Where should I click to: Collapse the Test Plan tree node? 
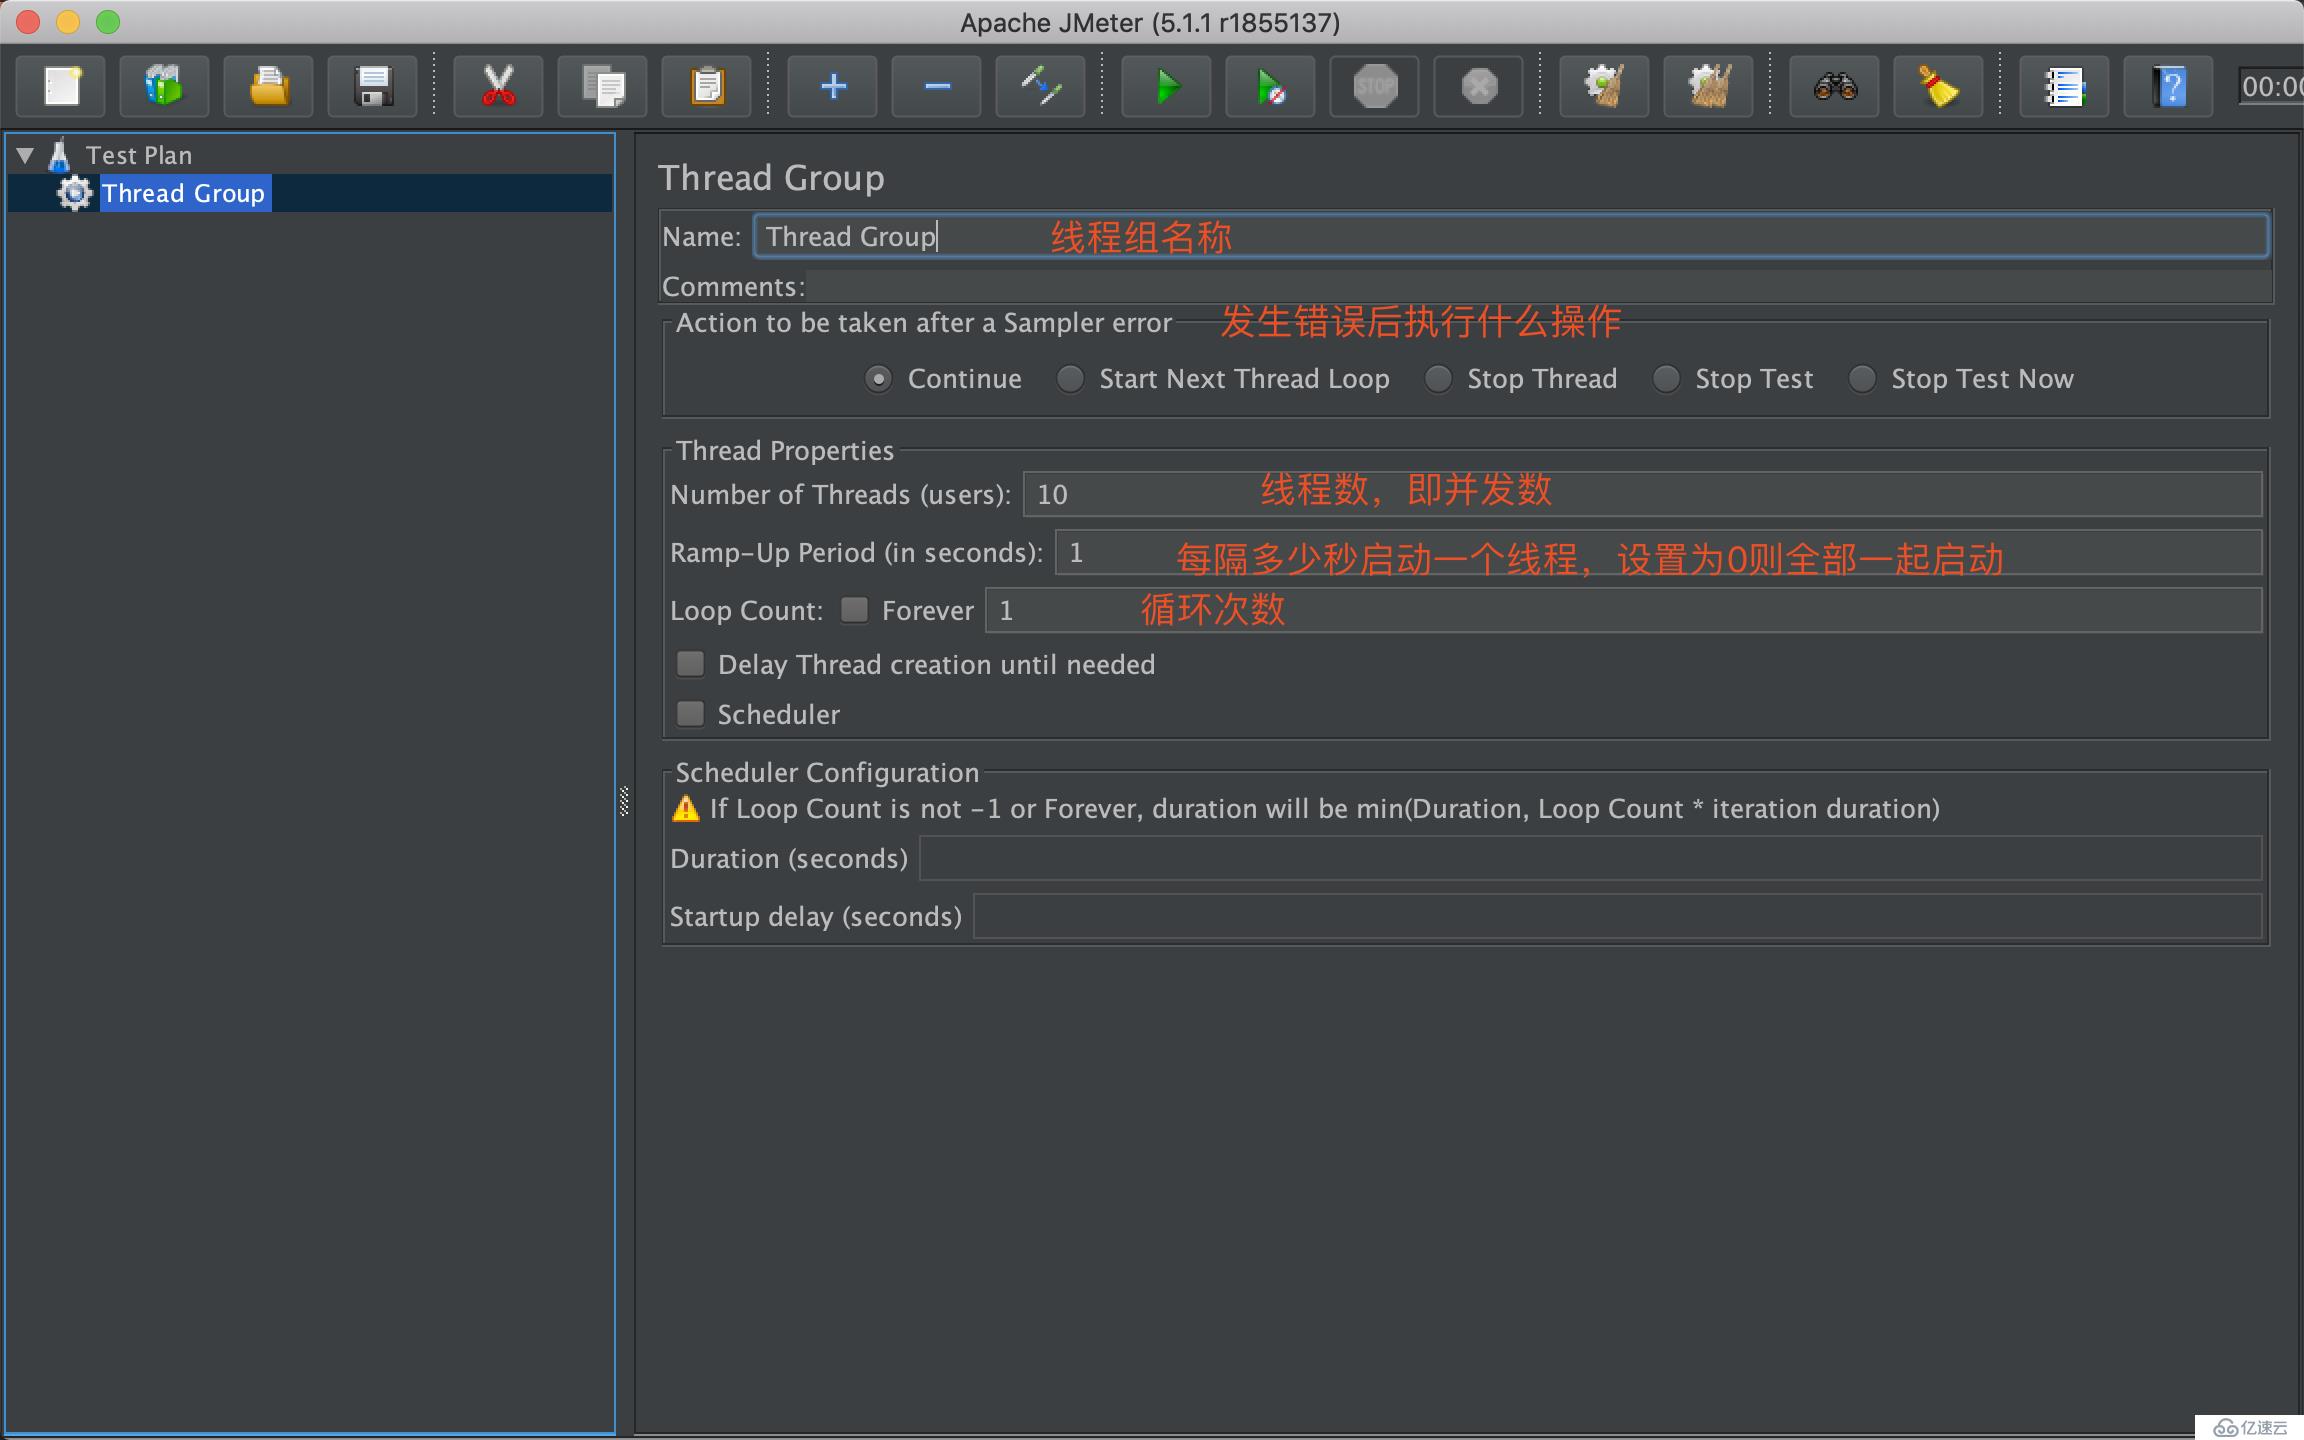[x=26, y=155]
